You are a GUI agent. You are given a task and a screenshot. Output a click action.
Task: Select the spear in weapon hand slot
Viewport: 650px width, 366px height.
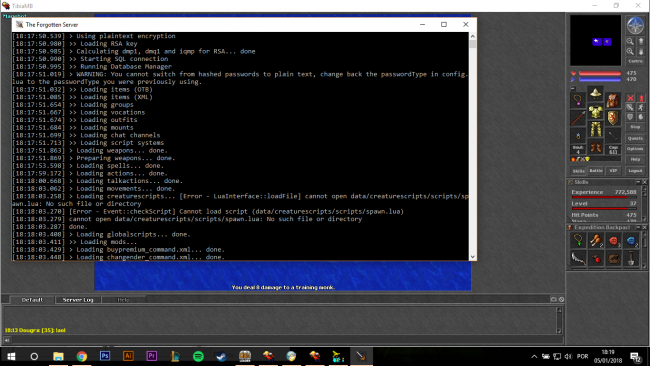click(578, 118)
